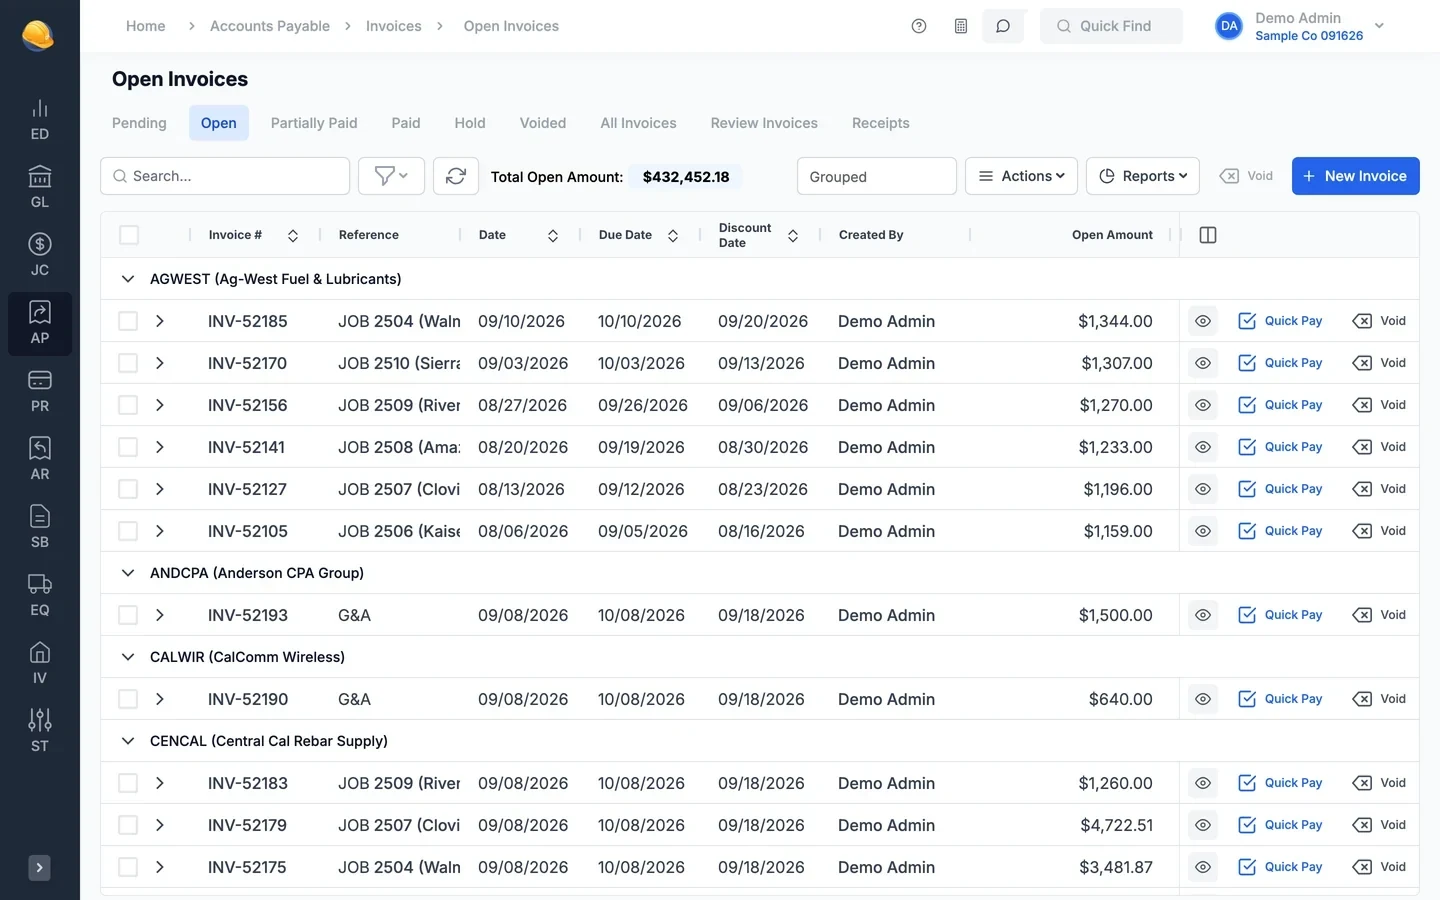Screen dimensions: 1440x900
Task: Click the Quick Find box
Action: pyautogui.click(x=1111, y=26)
